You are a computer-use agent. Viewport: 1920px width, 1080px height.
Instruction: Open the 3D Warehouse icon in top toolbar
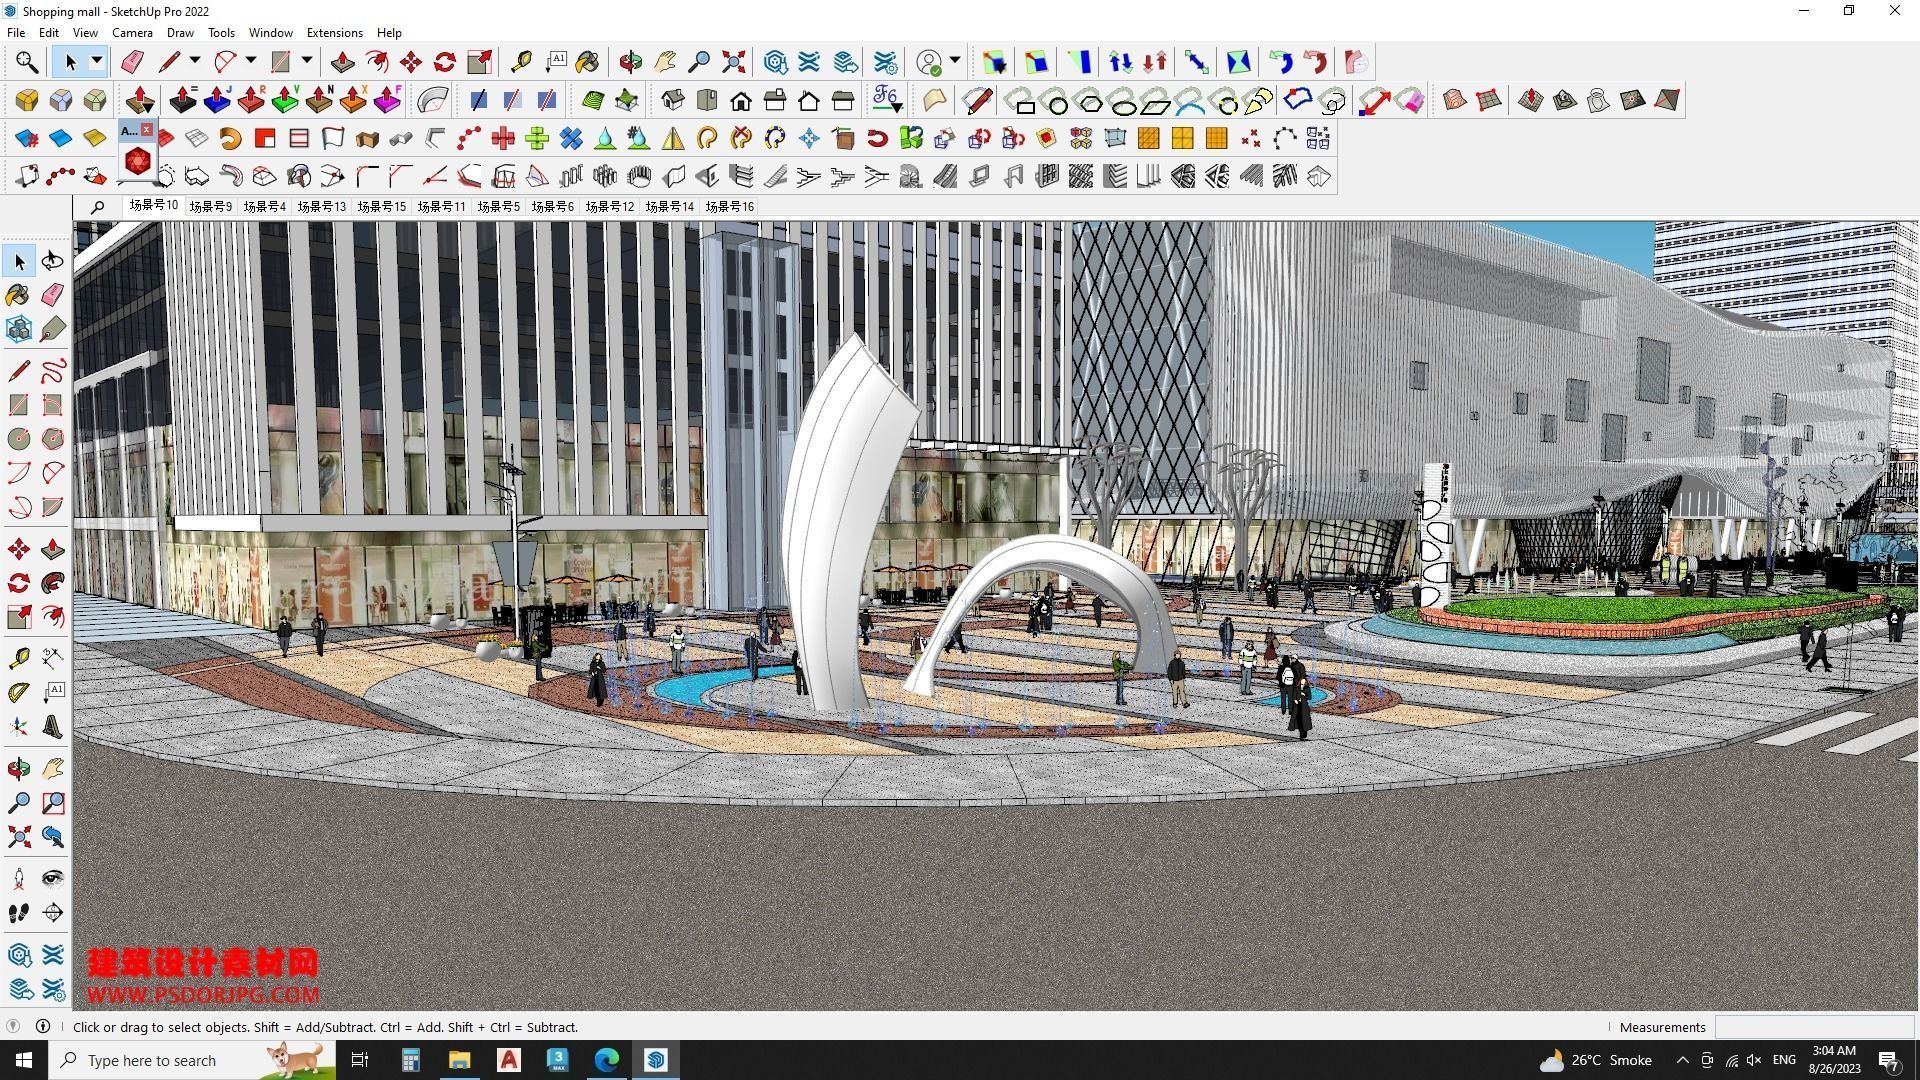tap(775, 62)
